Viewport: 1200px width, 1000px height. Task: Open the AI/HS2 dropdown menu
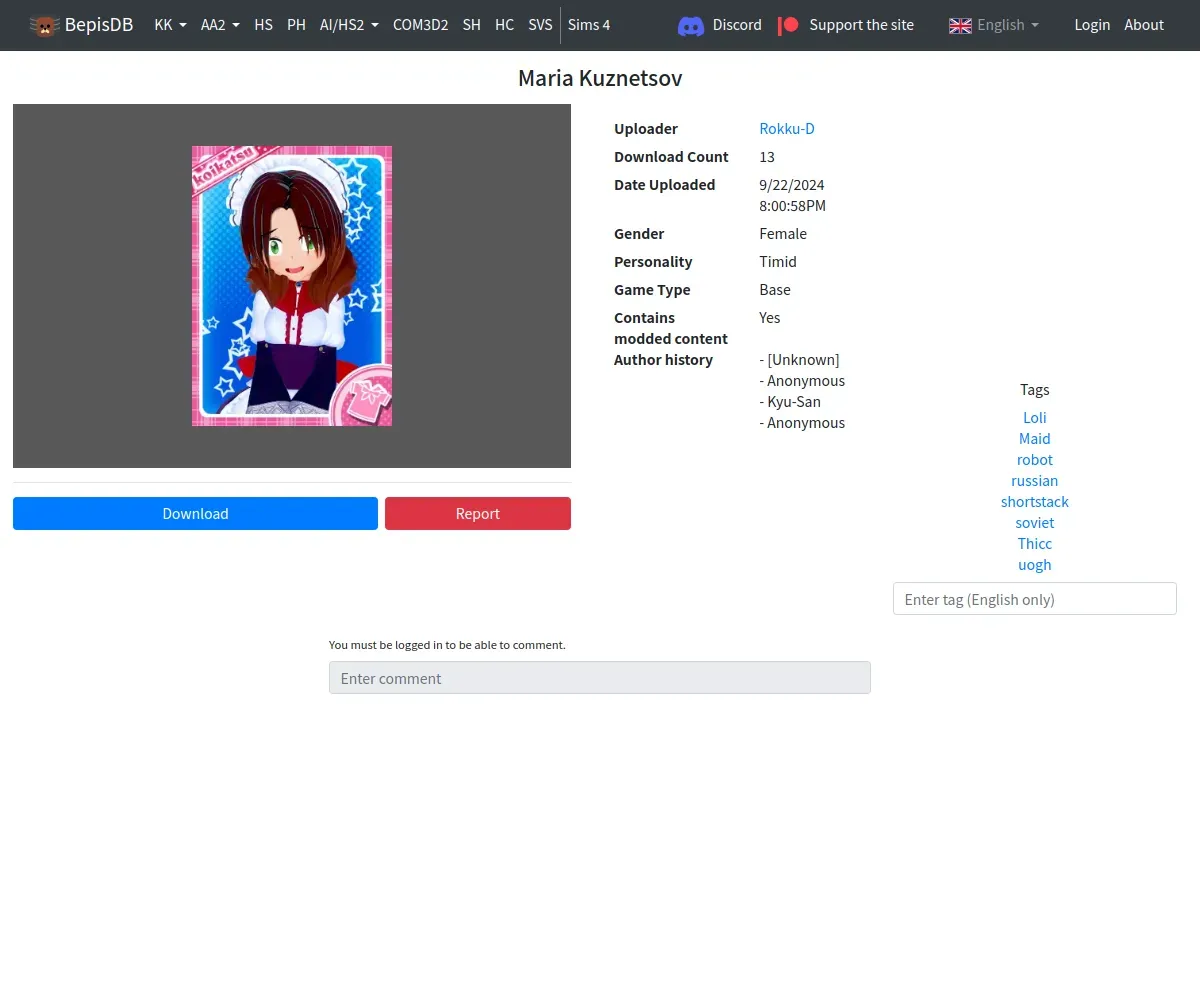pos(349,25)
